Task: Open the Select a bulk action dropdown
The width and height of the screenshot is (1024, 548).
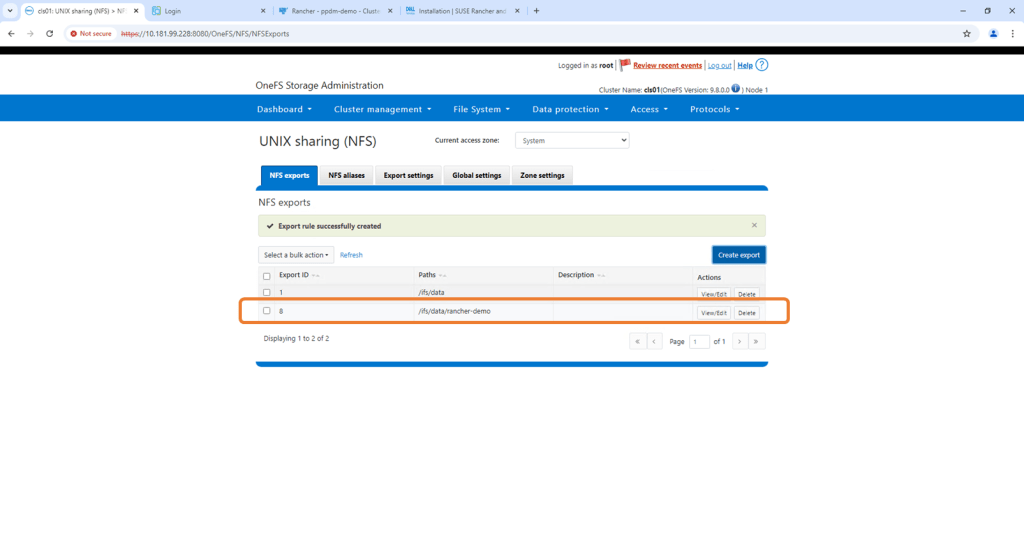Action: click(x=296, y=255)
